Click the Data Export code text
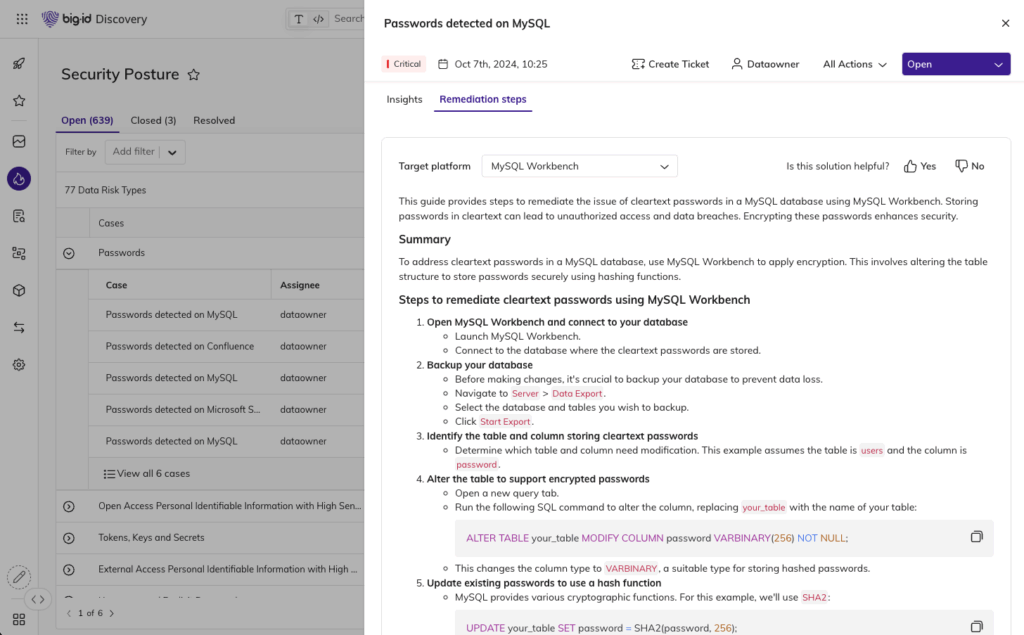1024x635 pixels. [577, 393]
